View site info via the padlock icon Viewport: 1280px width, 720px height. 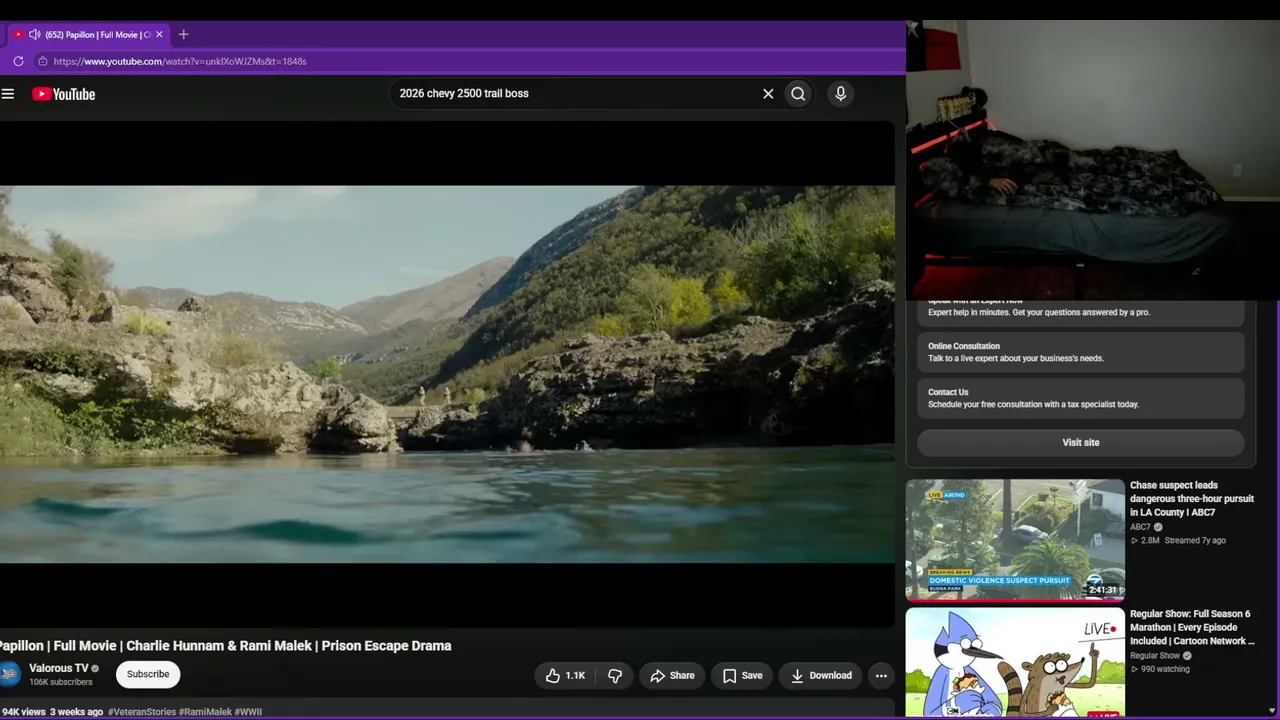[x=42, y=61]
